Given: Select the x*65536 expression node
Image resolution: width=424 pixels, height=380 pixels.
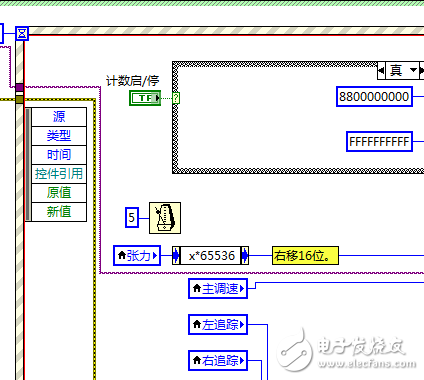Looking at the screenshot, I should click(210, 256).
